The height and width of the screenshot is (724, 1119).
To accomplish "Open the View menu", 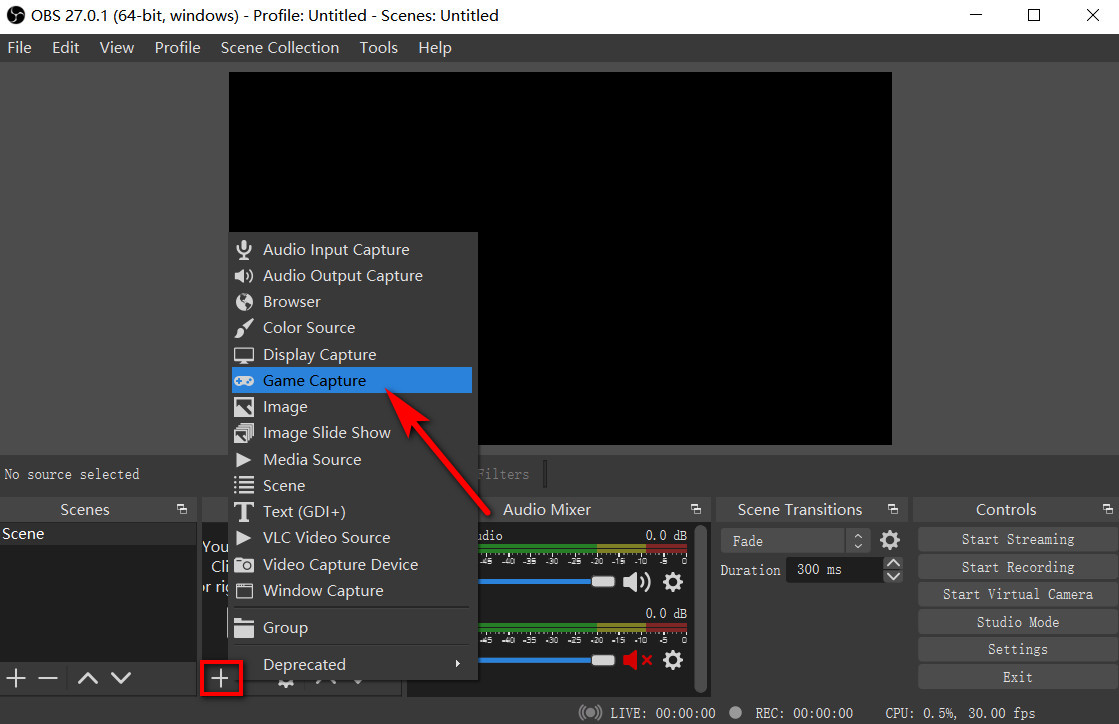I will pyautogui.click(x=117, y=48).
